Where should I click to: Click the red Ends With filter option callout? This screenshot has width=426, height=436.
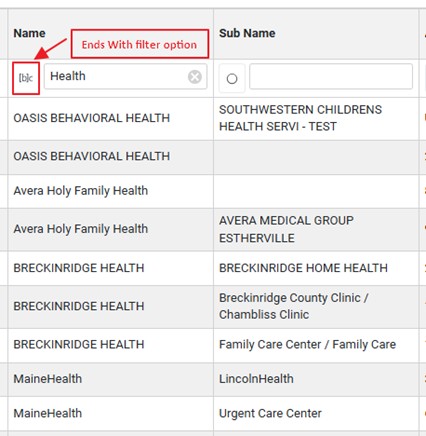coord(140,44)
